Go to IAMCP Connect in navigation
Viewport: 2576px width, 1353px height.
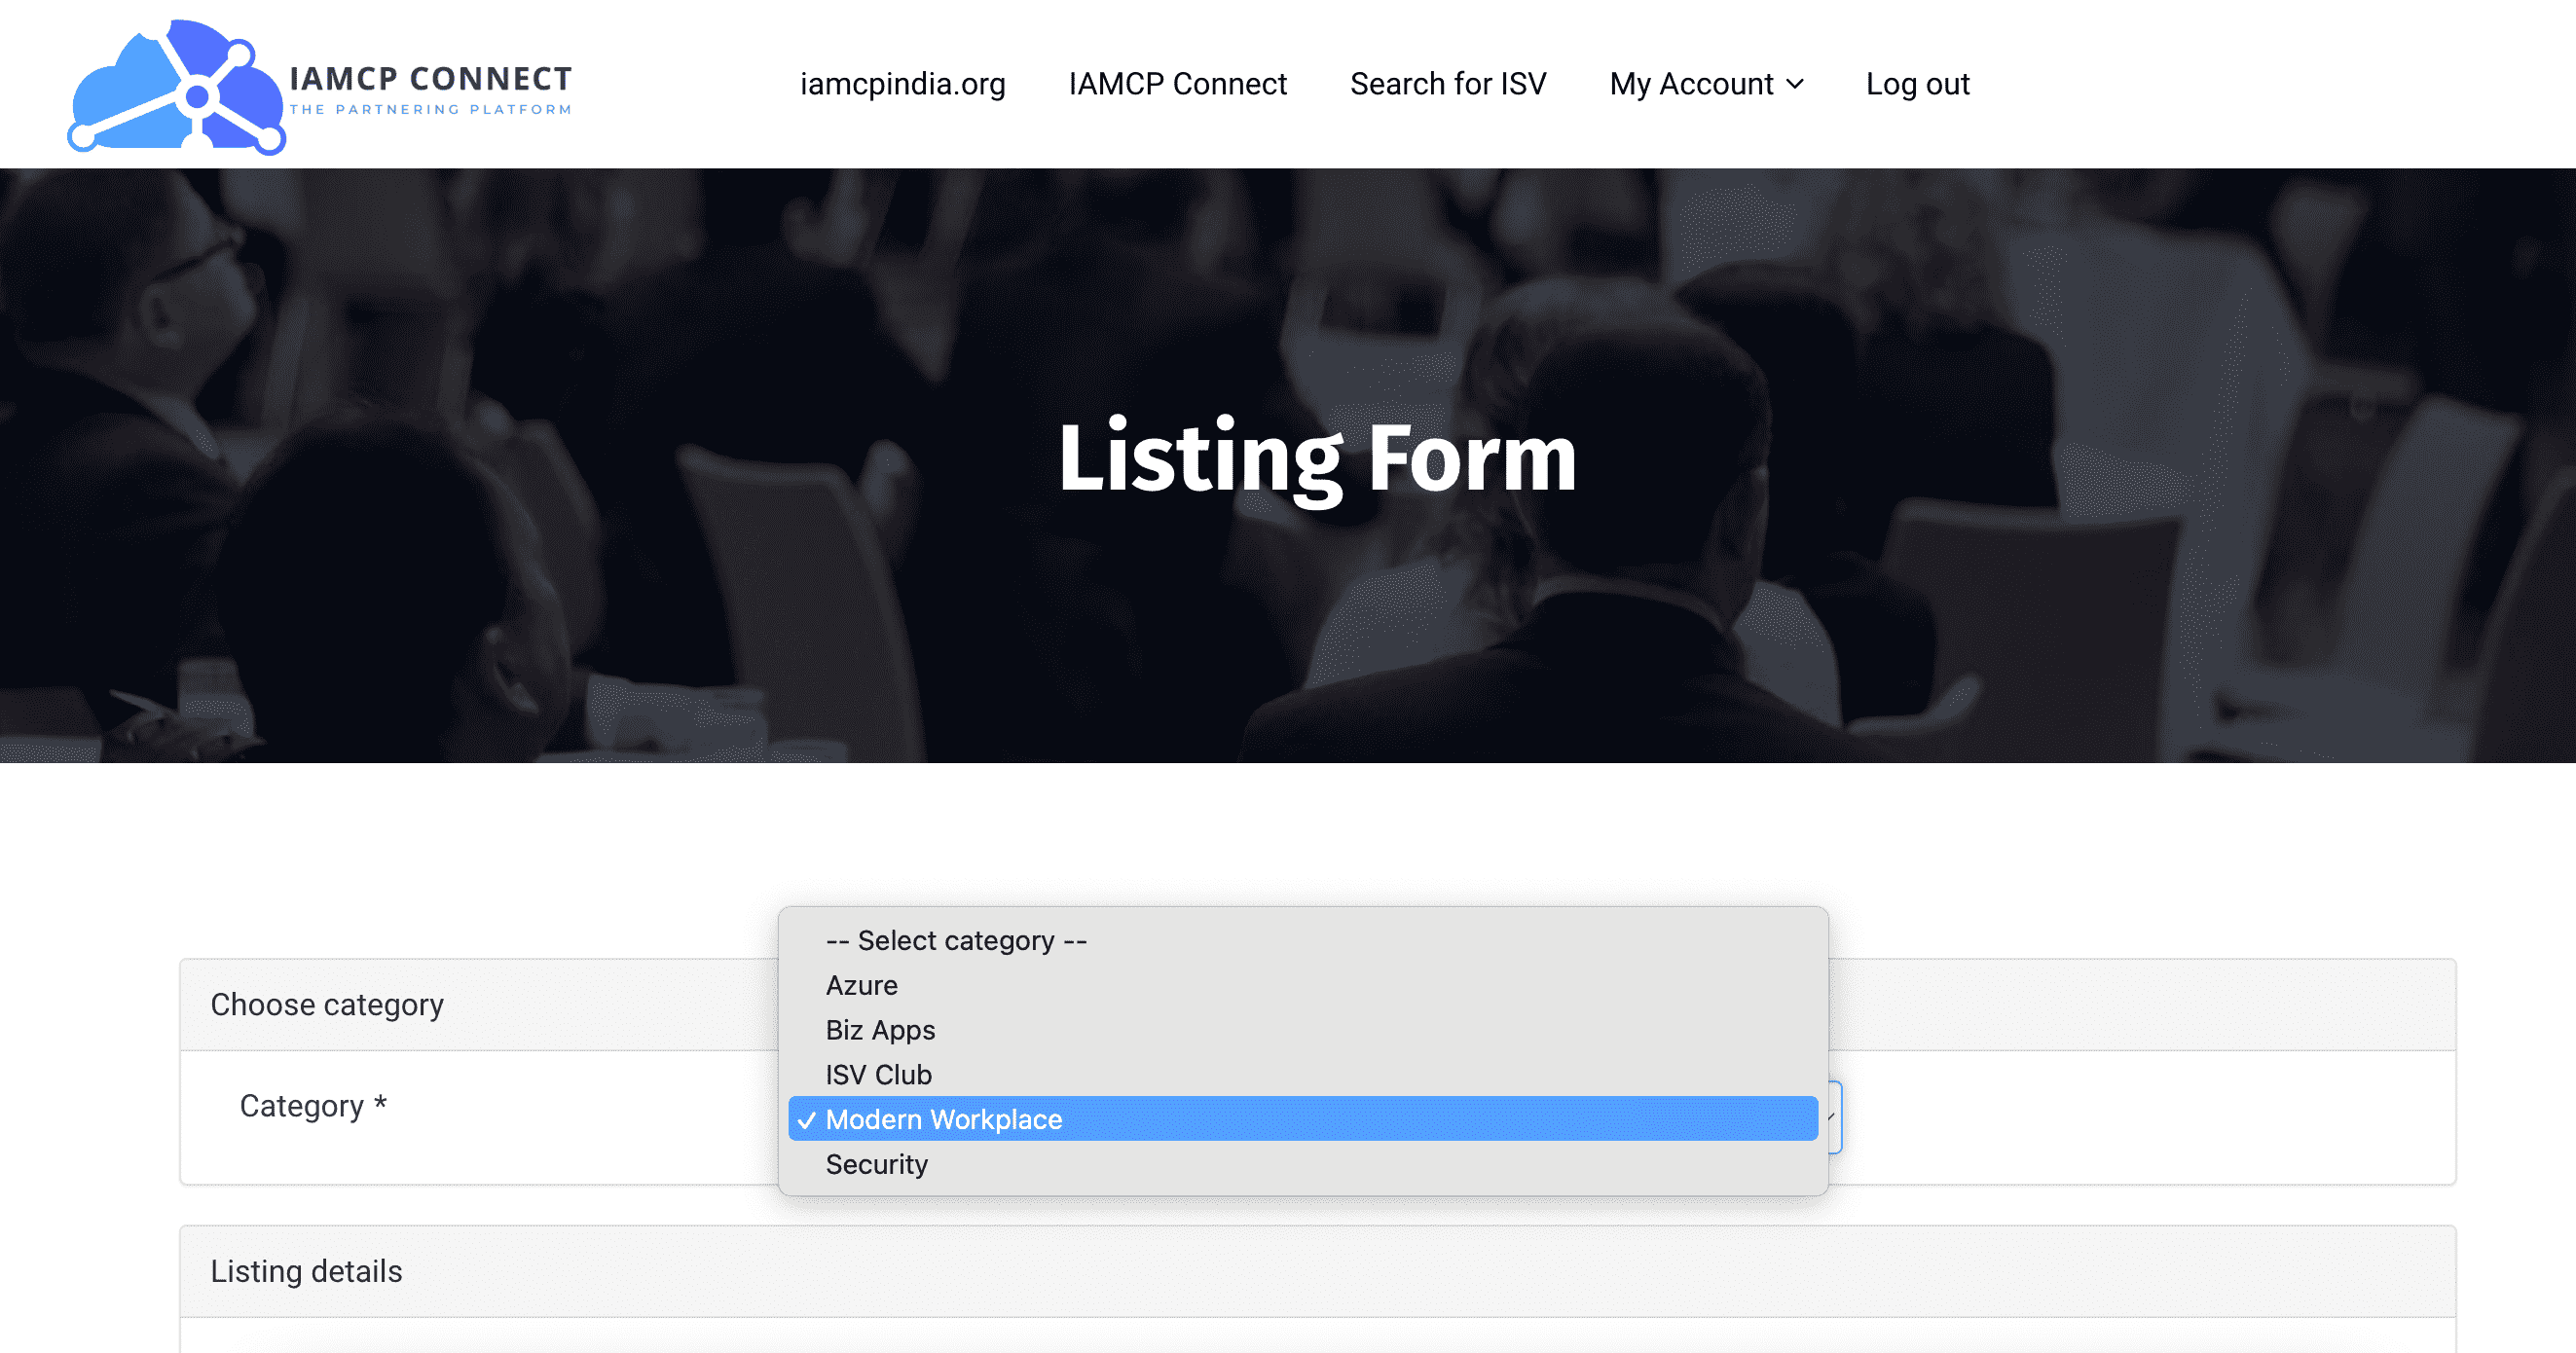click(x=1177, y=84)
